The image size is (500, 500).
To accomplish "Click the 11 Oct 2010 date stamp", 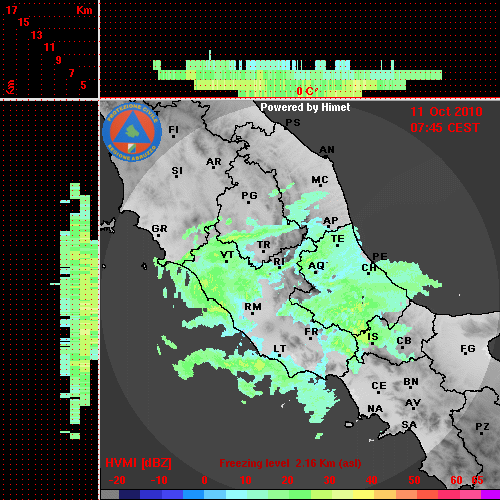I will pos(446,112).
